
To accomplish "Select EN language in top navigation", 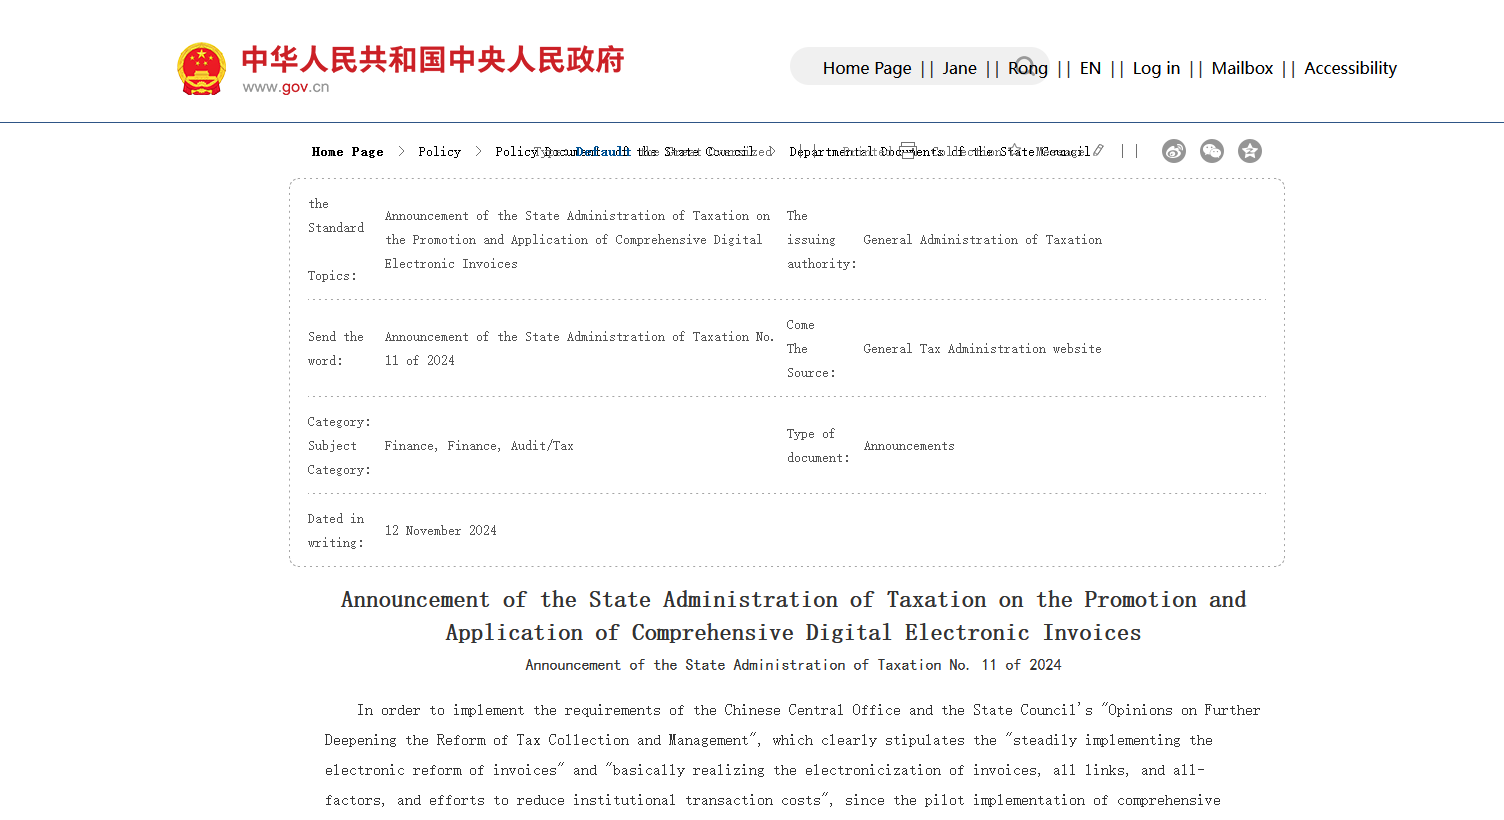I will [1089, 68].
